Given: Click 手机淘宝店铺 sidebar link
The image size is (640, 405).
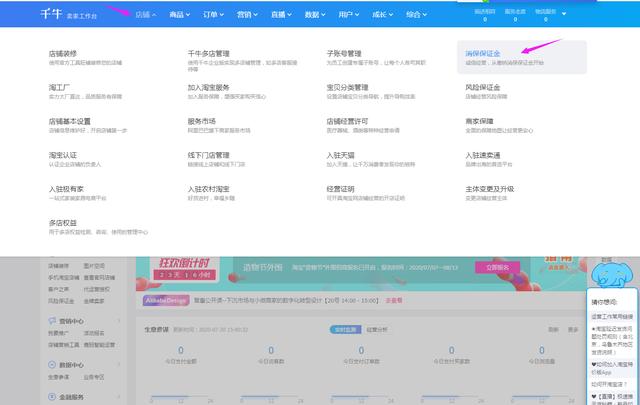Looking at the screenshot, I should [x=64, y=278].
